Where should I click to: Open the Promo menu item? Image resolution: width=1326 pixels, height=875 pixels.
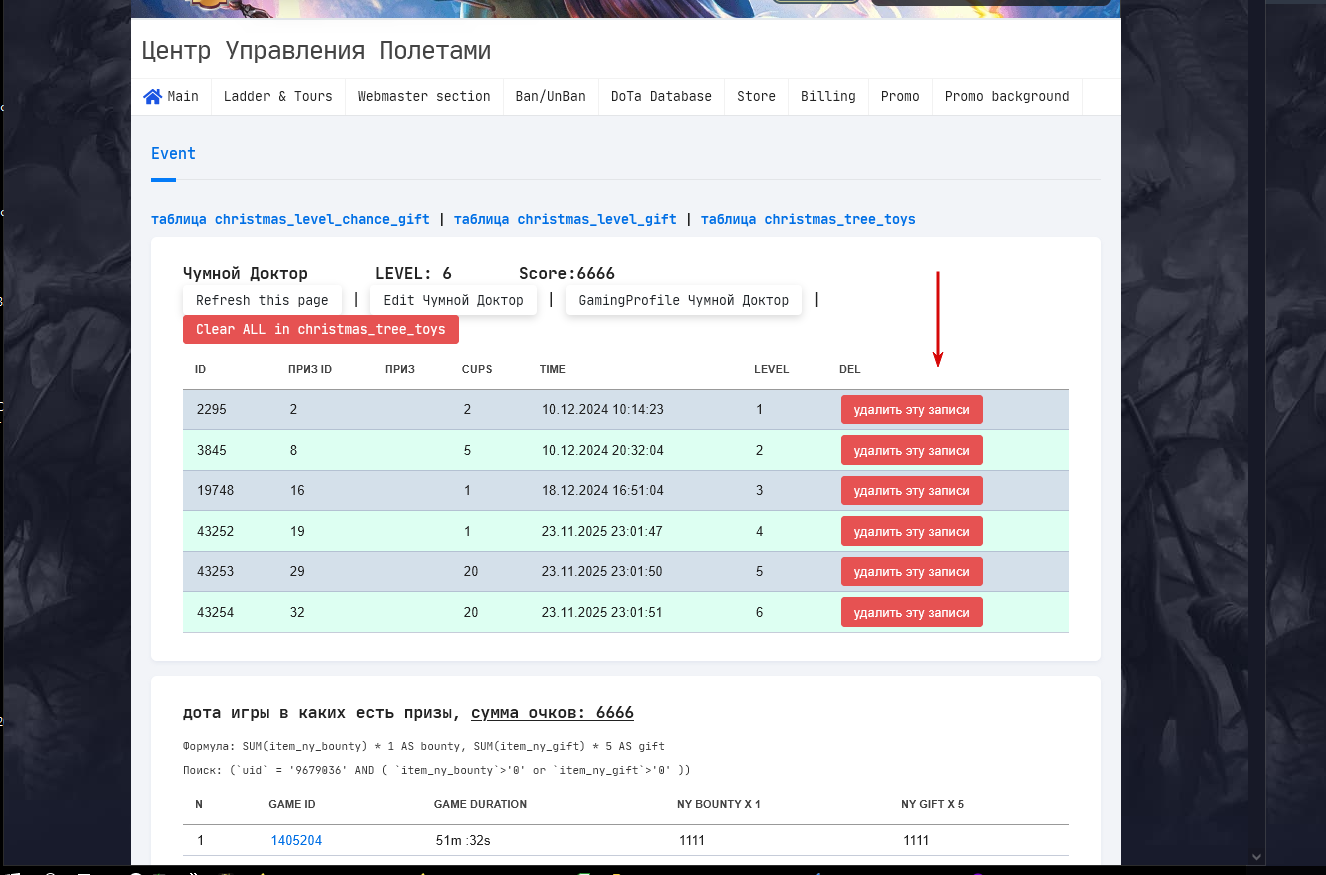tap(900, 97)
